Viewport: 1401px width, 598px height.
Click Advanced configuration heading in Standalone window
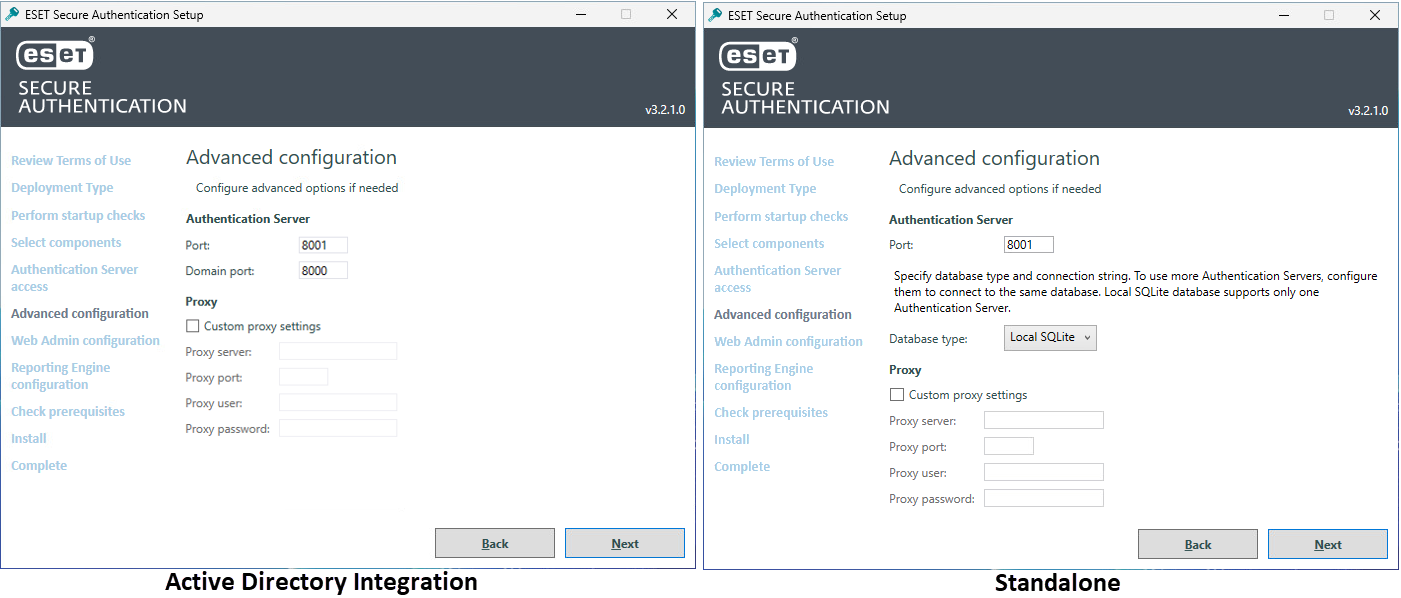pos(994,158)
